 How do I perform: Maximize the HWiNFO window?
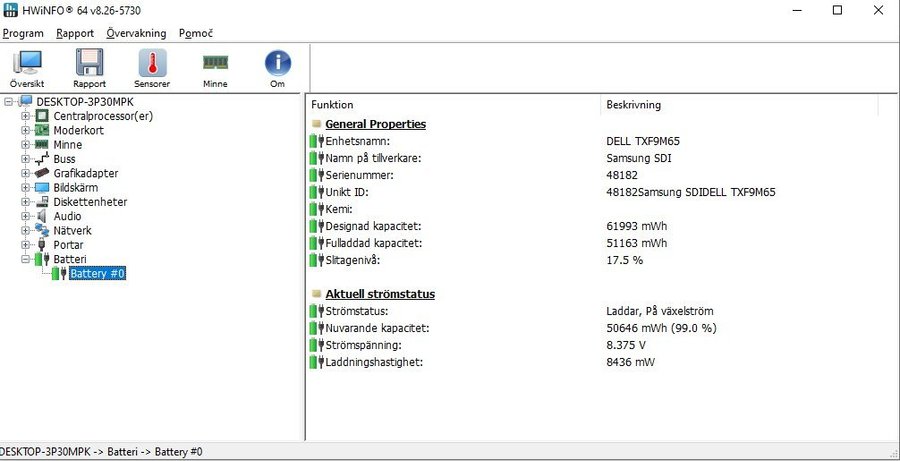(837, 10)
